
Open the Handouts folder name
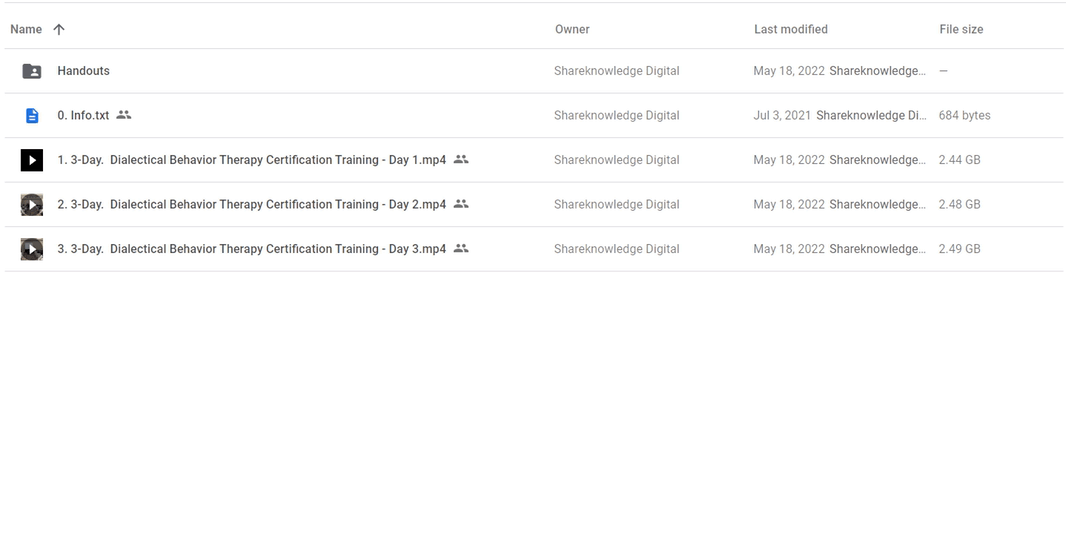pos(84,71)
